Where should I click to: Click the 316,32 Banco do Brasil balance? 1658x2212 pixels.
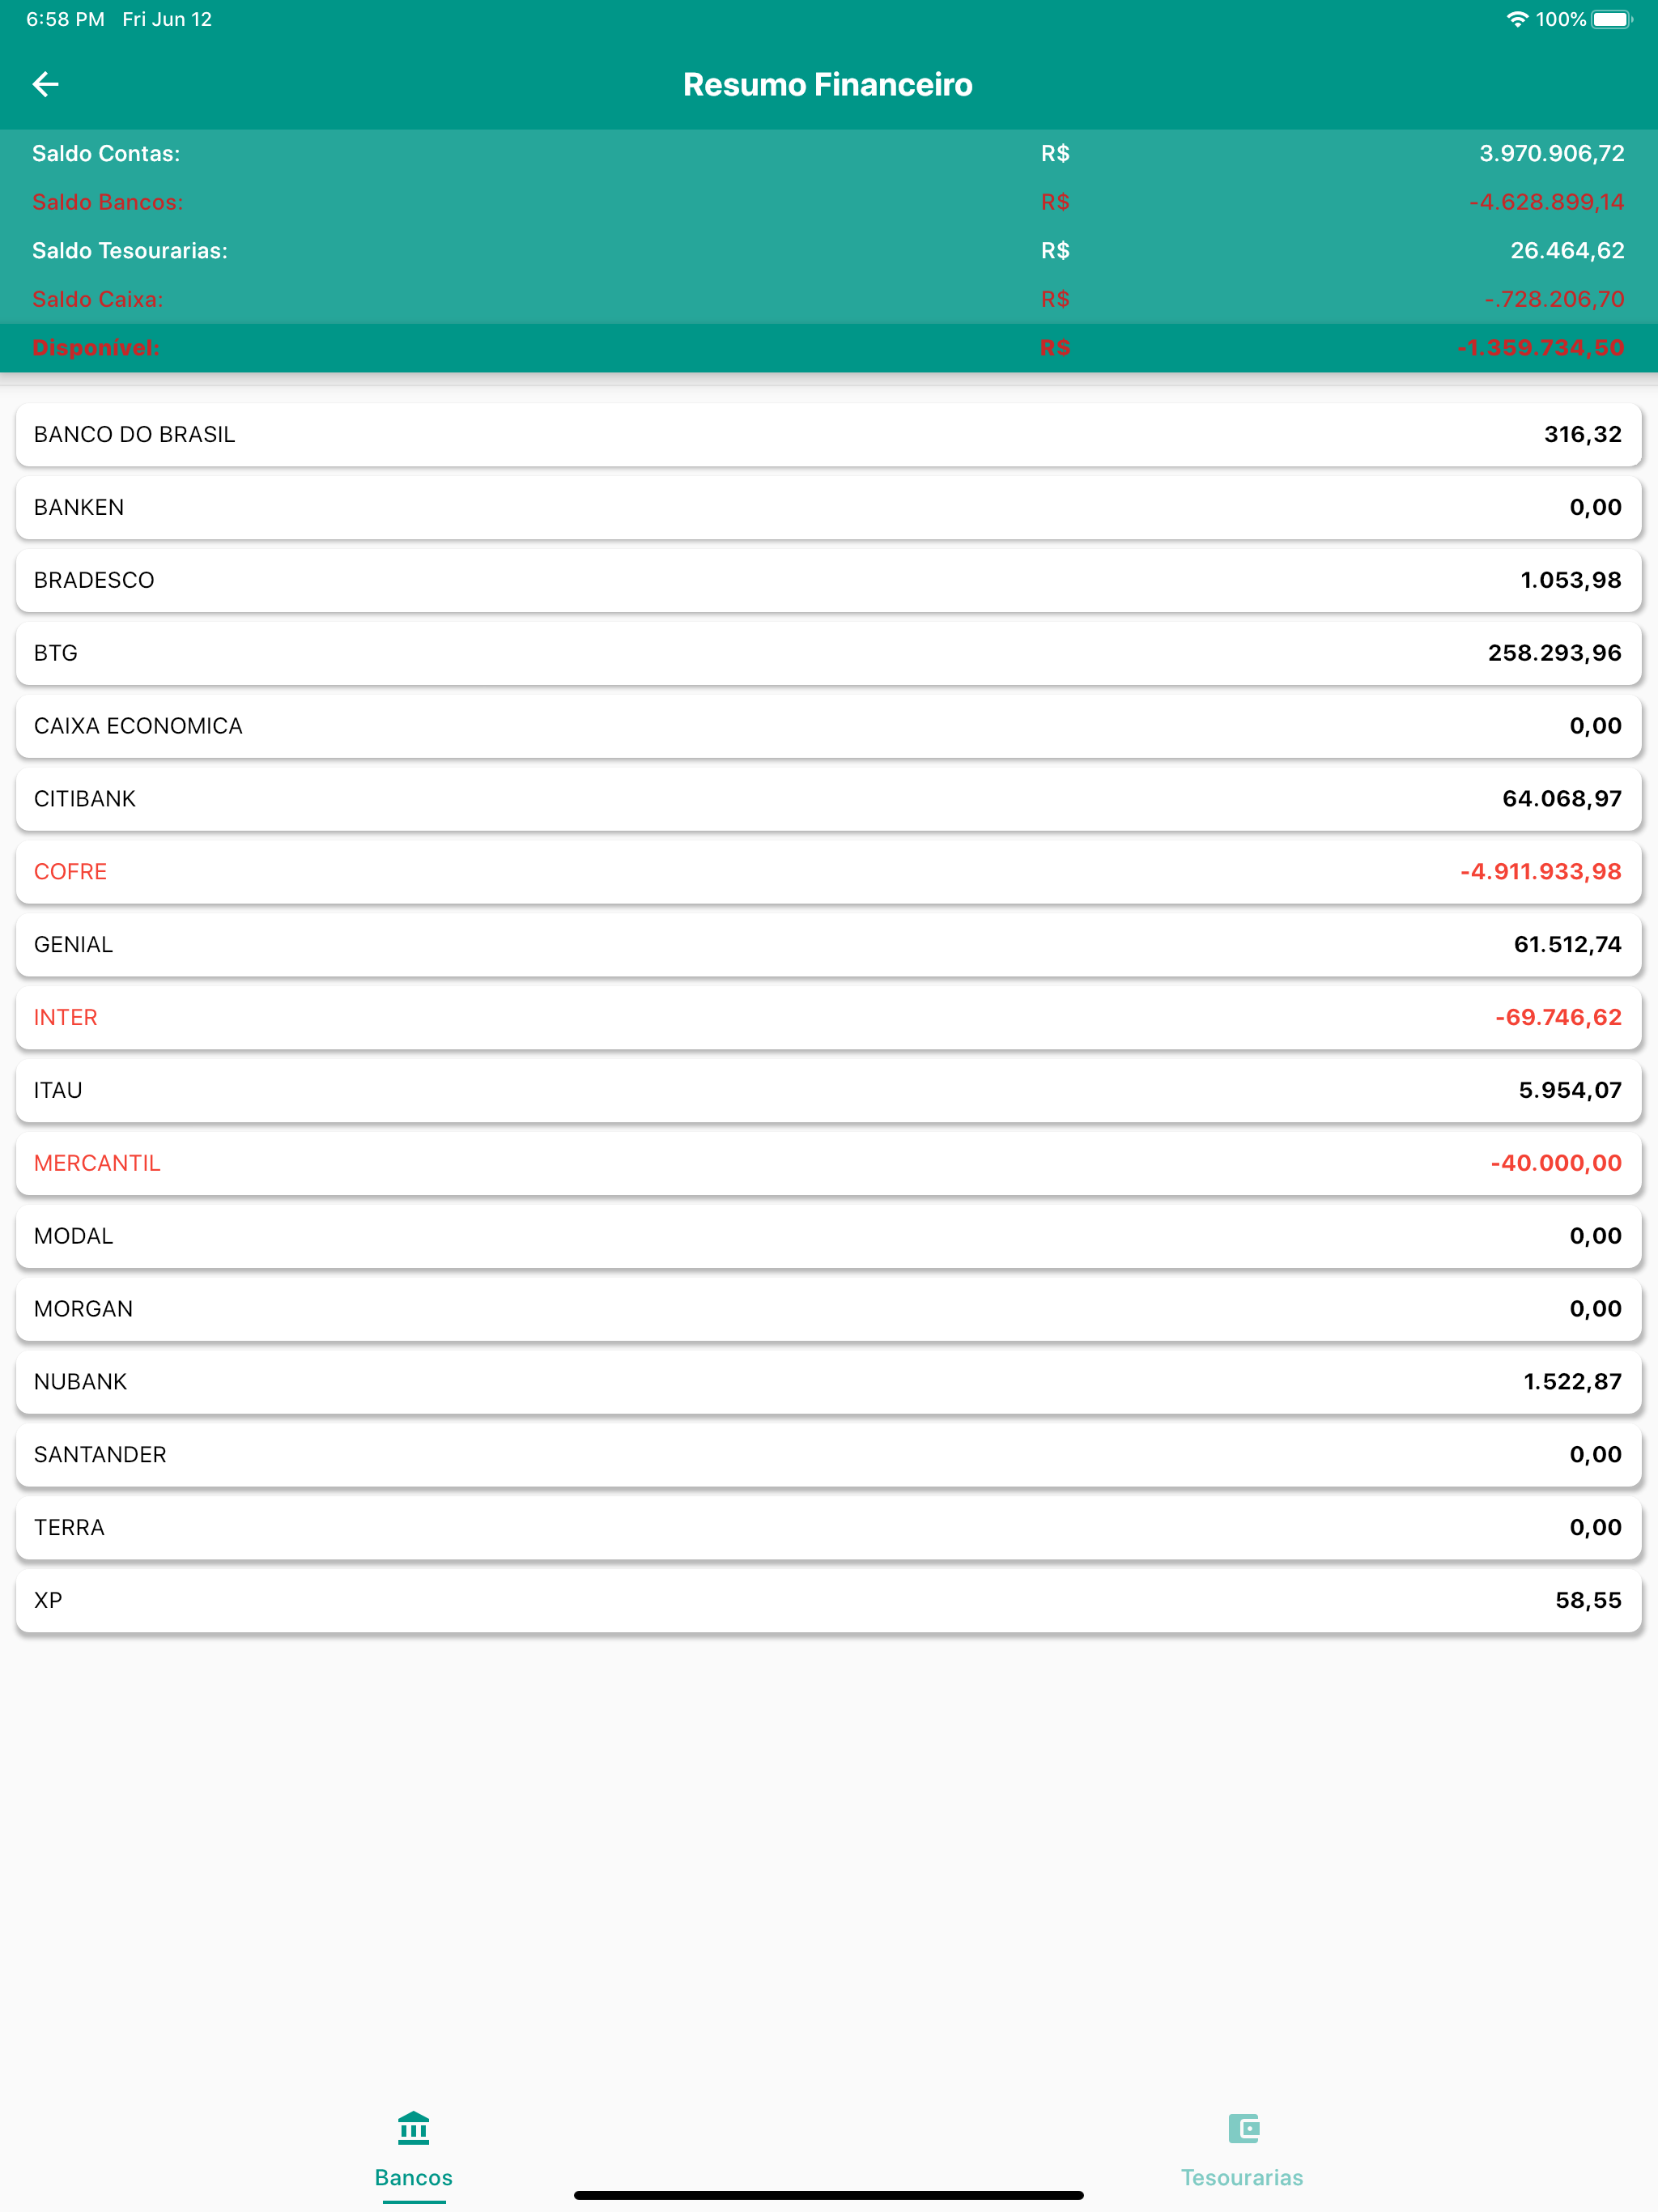point(1583,434)
